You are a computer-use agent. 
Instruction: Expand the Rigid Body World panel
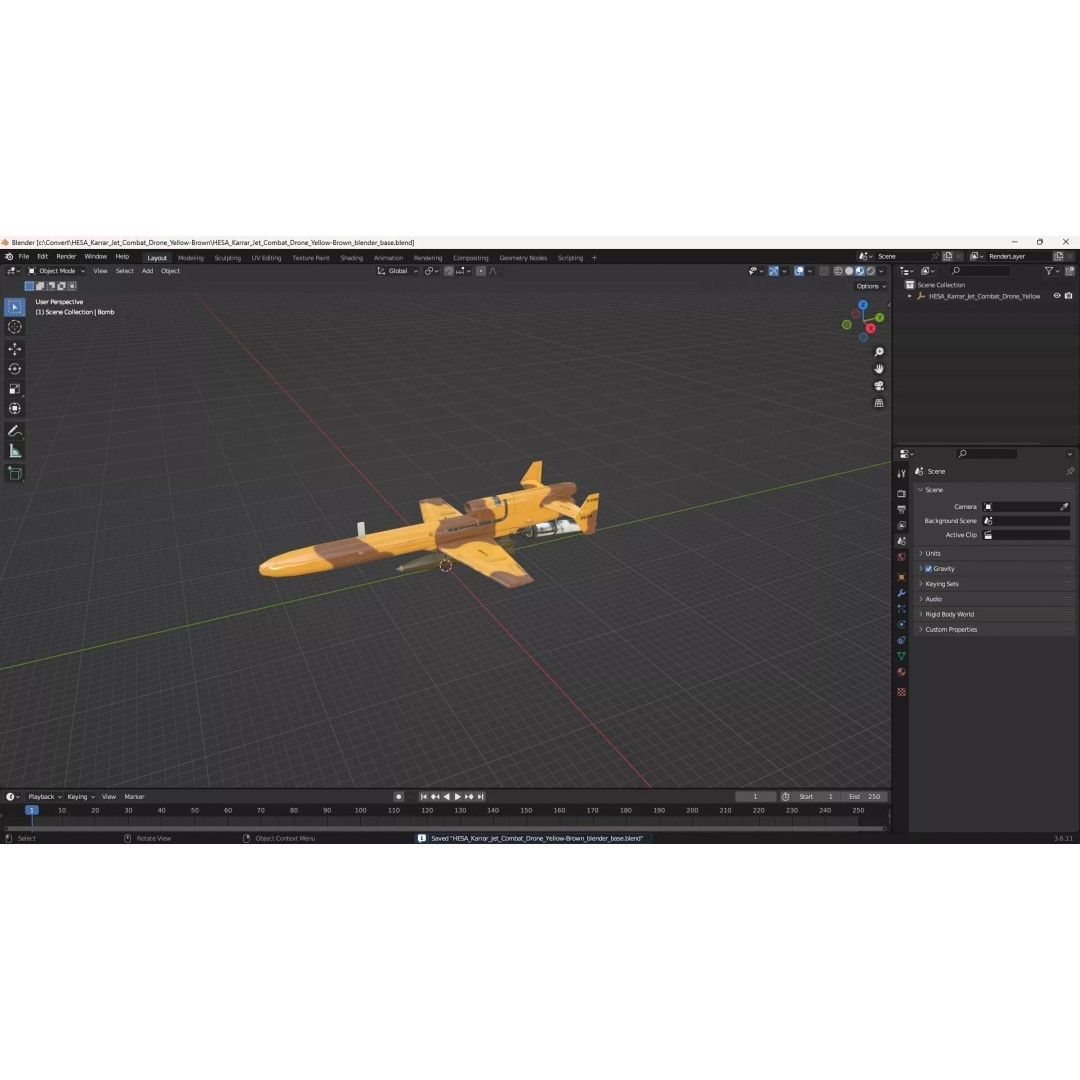point(949,614)
